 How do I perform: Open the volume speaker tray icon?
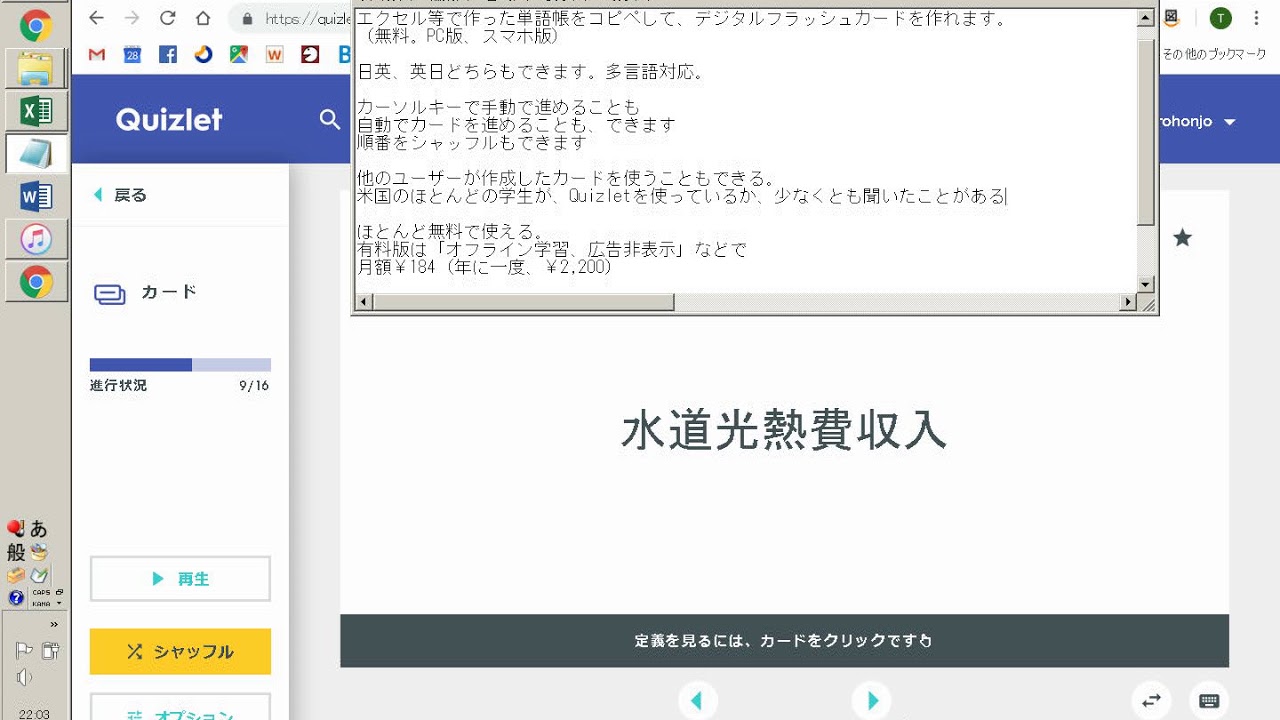(23, 678)
